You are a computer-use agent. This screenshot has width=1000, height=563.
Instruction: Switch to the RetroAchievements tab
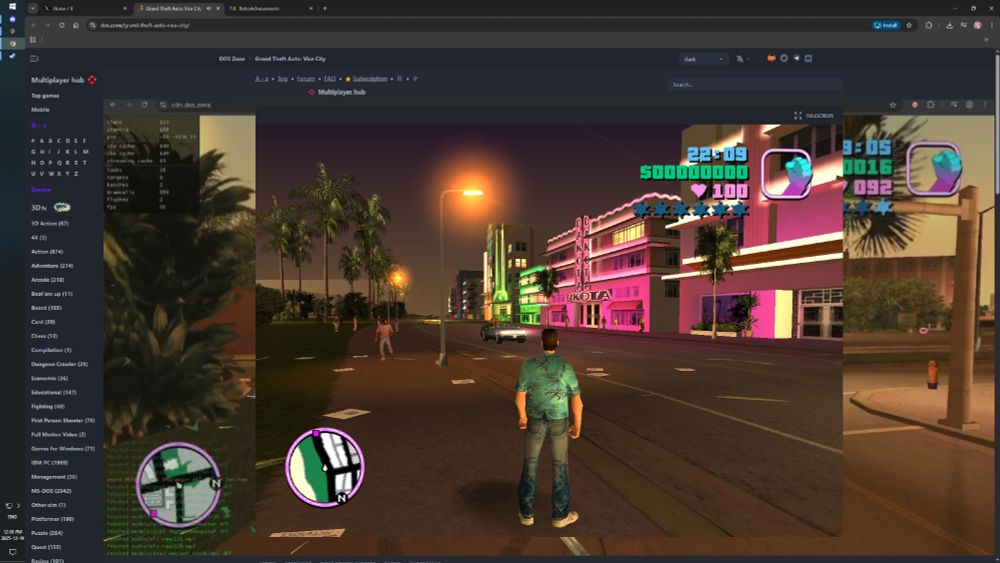click(x=270, y=8)
